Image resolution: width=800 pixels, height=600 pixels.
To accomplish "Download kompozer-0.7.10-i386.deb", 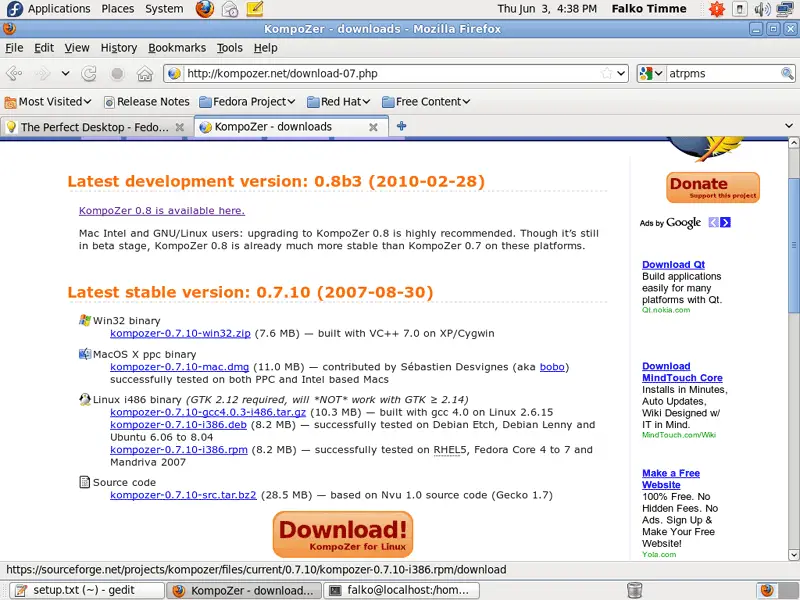I will pos(179,425).
